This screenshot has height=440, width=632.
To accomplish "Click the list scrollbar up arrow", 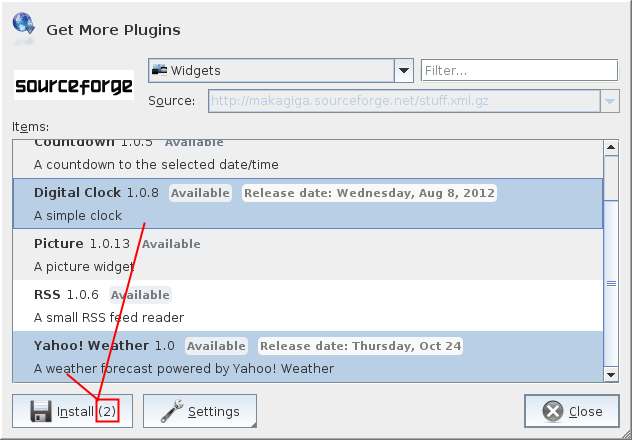I will coord(611,147).
